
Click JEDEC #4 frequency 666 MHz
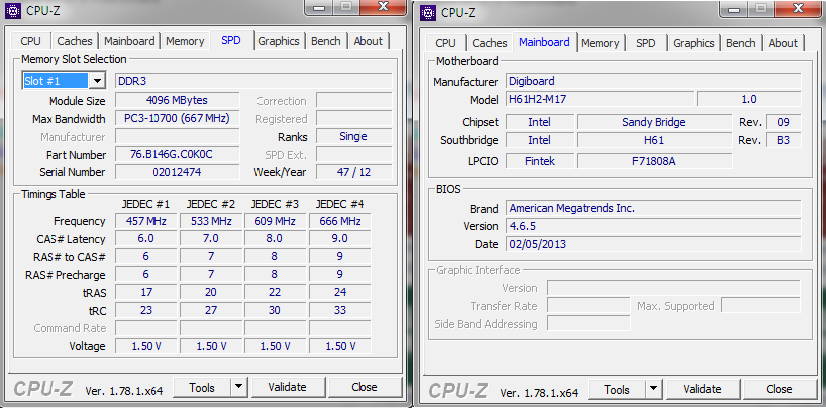340,221
